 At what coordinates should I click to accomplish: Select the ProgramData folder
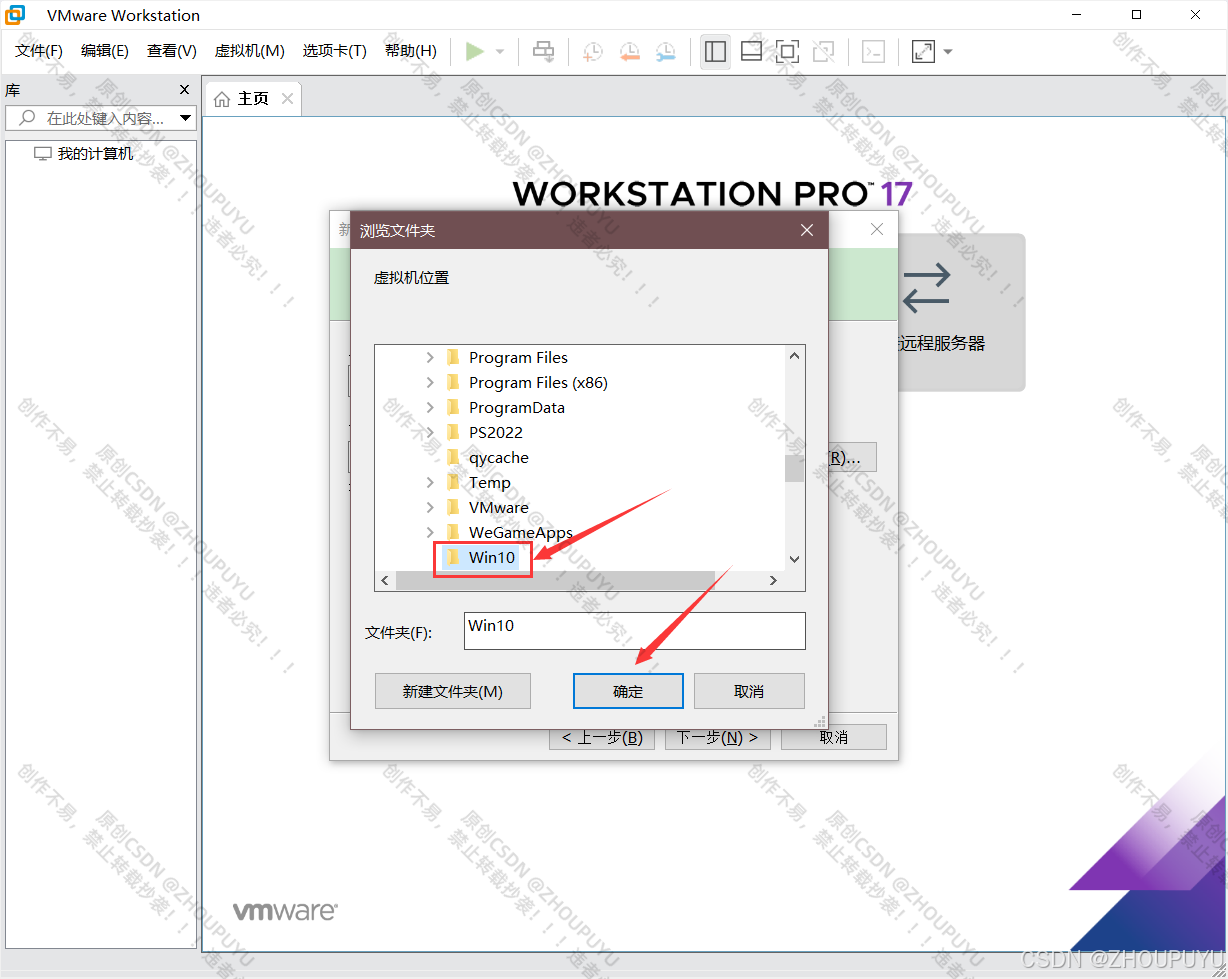click(516, 407)
